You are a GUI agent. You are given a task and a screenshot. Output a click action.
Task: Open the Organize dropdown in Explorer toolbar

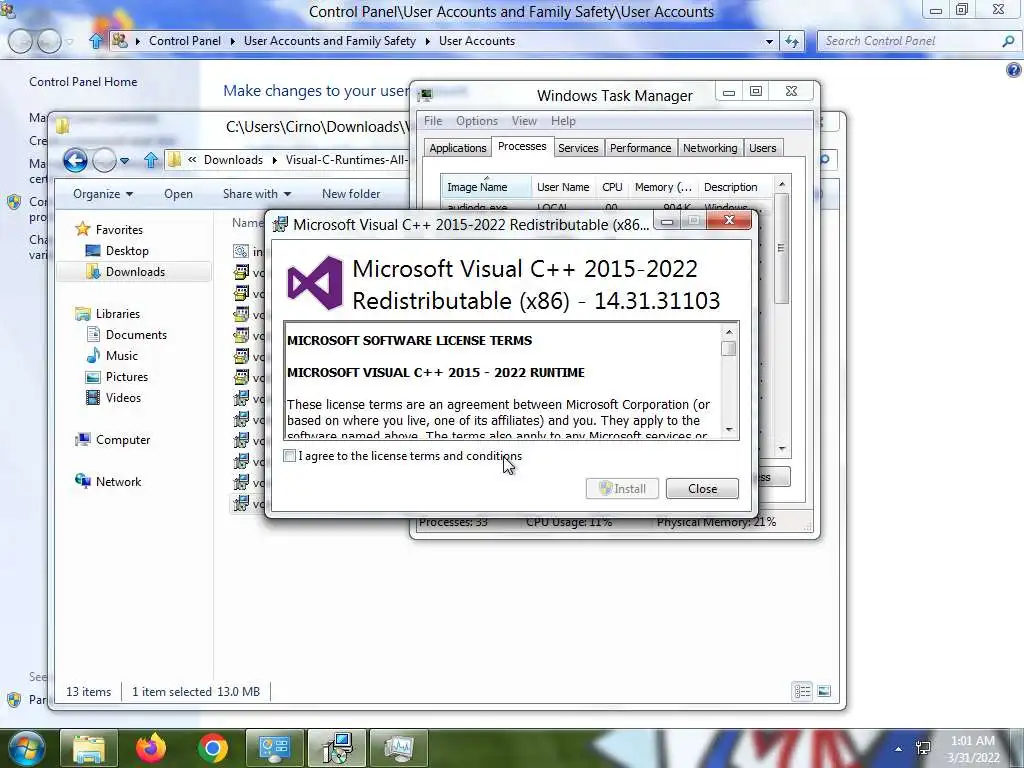click(x=103, y=194)
